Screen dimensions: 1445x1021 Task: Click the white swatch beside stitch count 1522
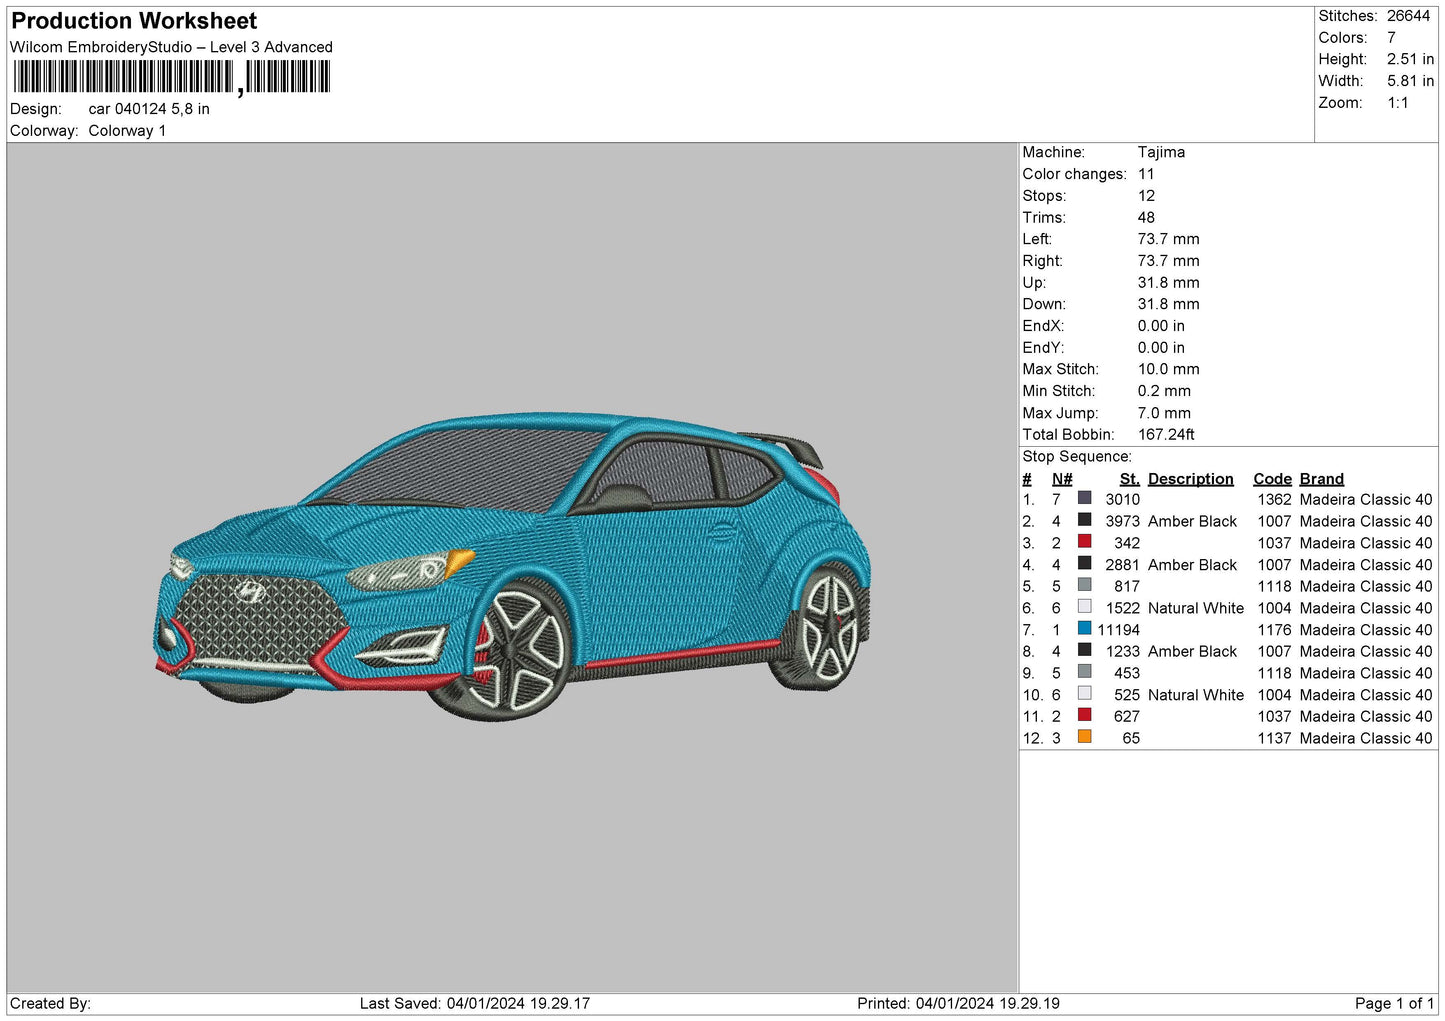tap(1084, 607)
